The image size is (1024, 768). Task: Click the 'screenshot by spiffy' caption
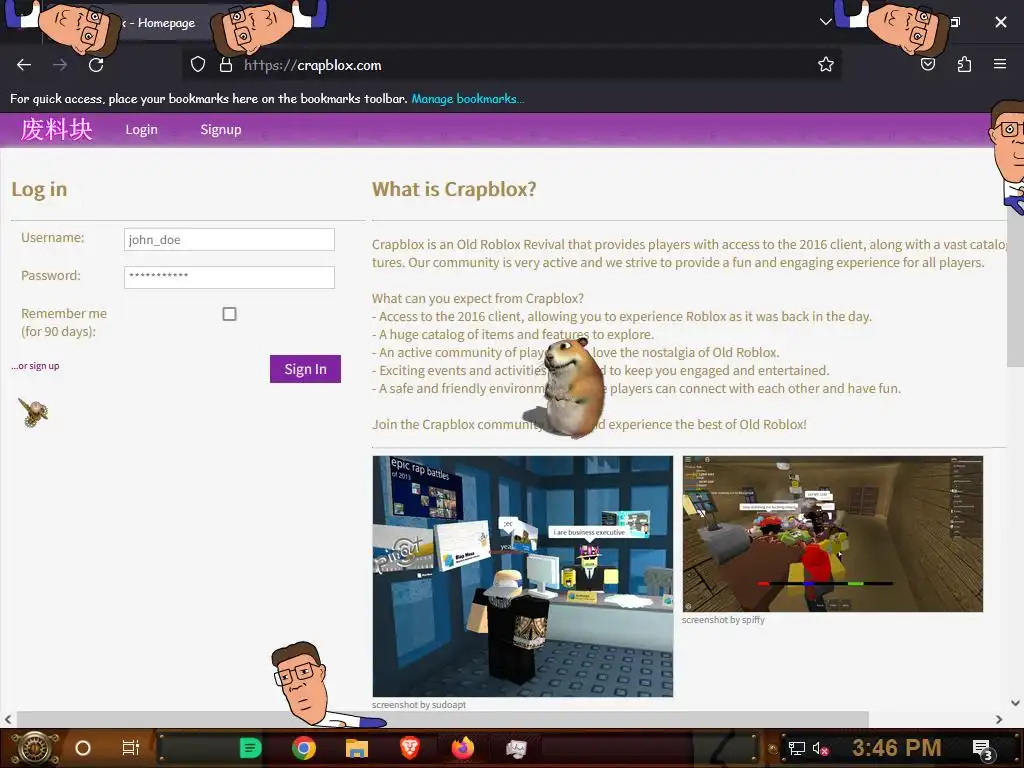pyautogui.click(x=723, y=620)
